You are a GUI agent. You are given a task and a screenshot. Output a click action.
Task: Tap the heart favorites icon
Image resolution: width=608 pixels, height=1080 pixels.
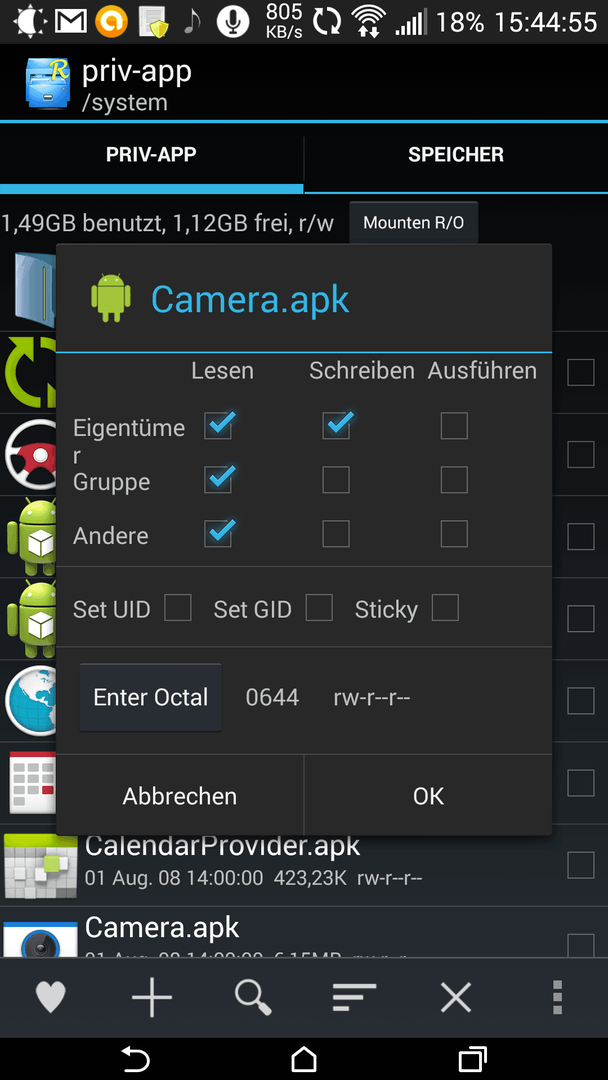[x=50, y=997]
